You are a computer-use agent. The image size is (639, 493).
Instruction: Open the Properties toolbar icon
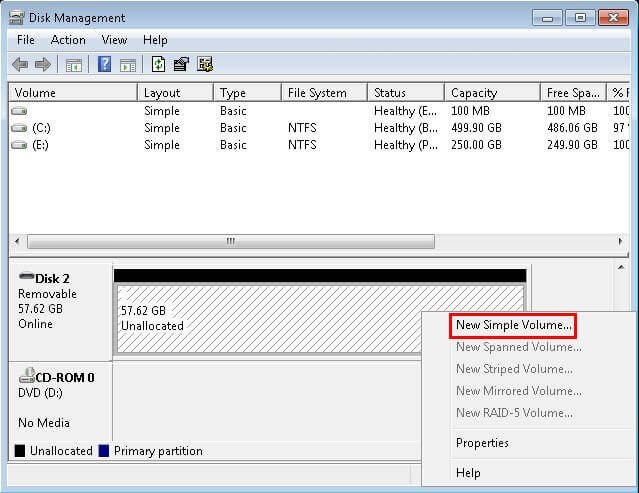coord(181,64)
